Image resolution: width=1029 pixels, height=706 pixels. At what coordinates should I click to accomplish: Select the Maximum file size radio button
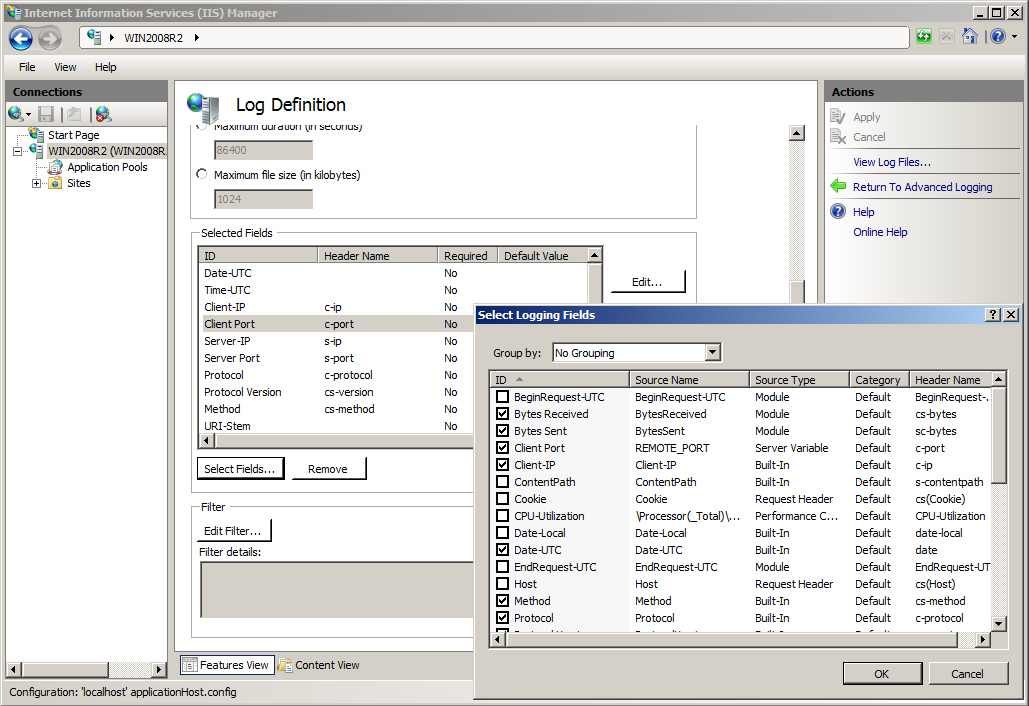[202, 175]
